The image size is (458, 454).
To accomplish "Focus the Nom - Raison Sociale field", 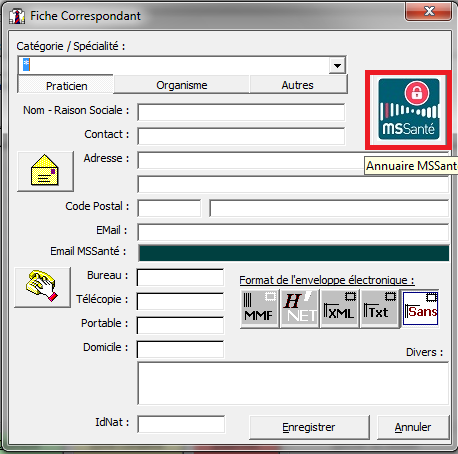I will [x=241, y=112].
